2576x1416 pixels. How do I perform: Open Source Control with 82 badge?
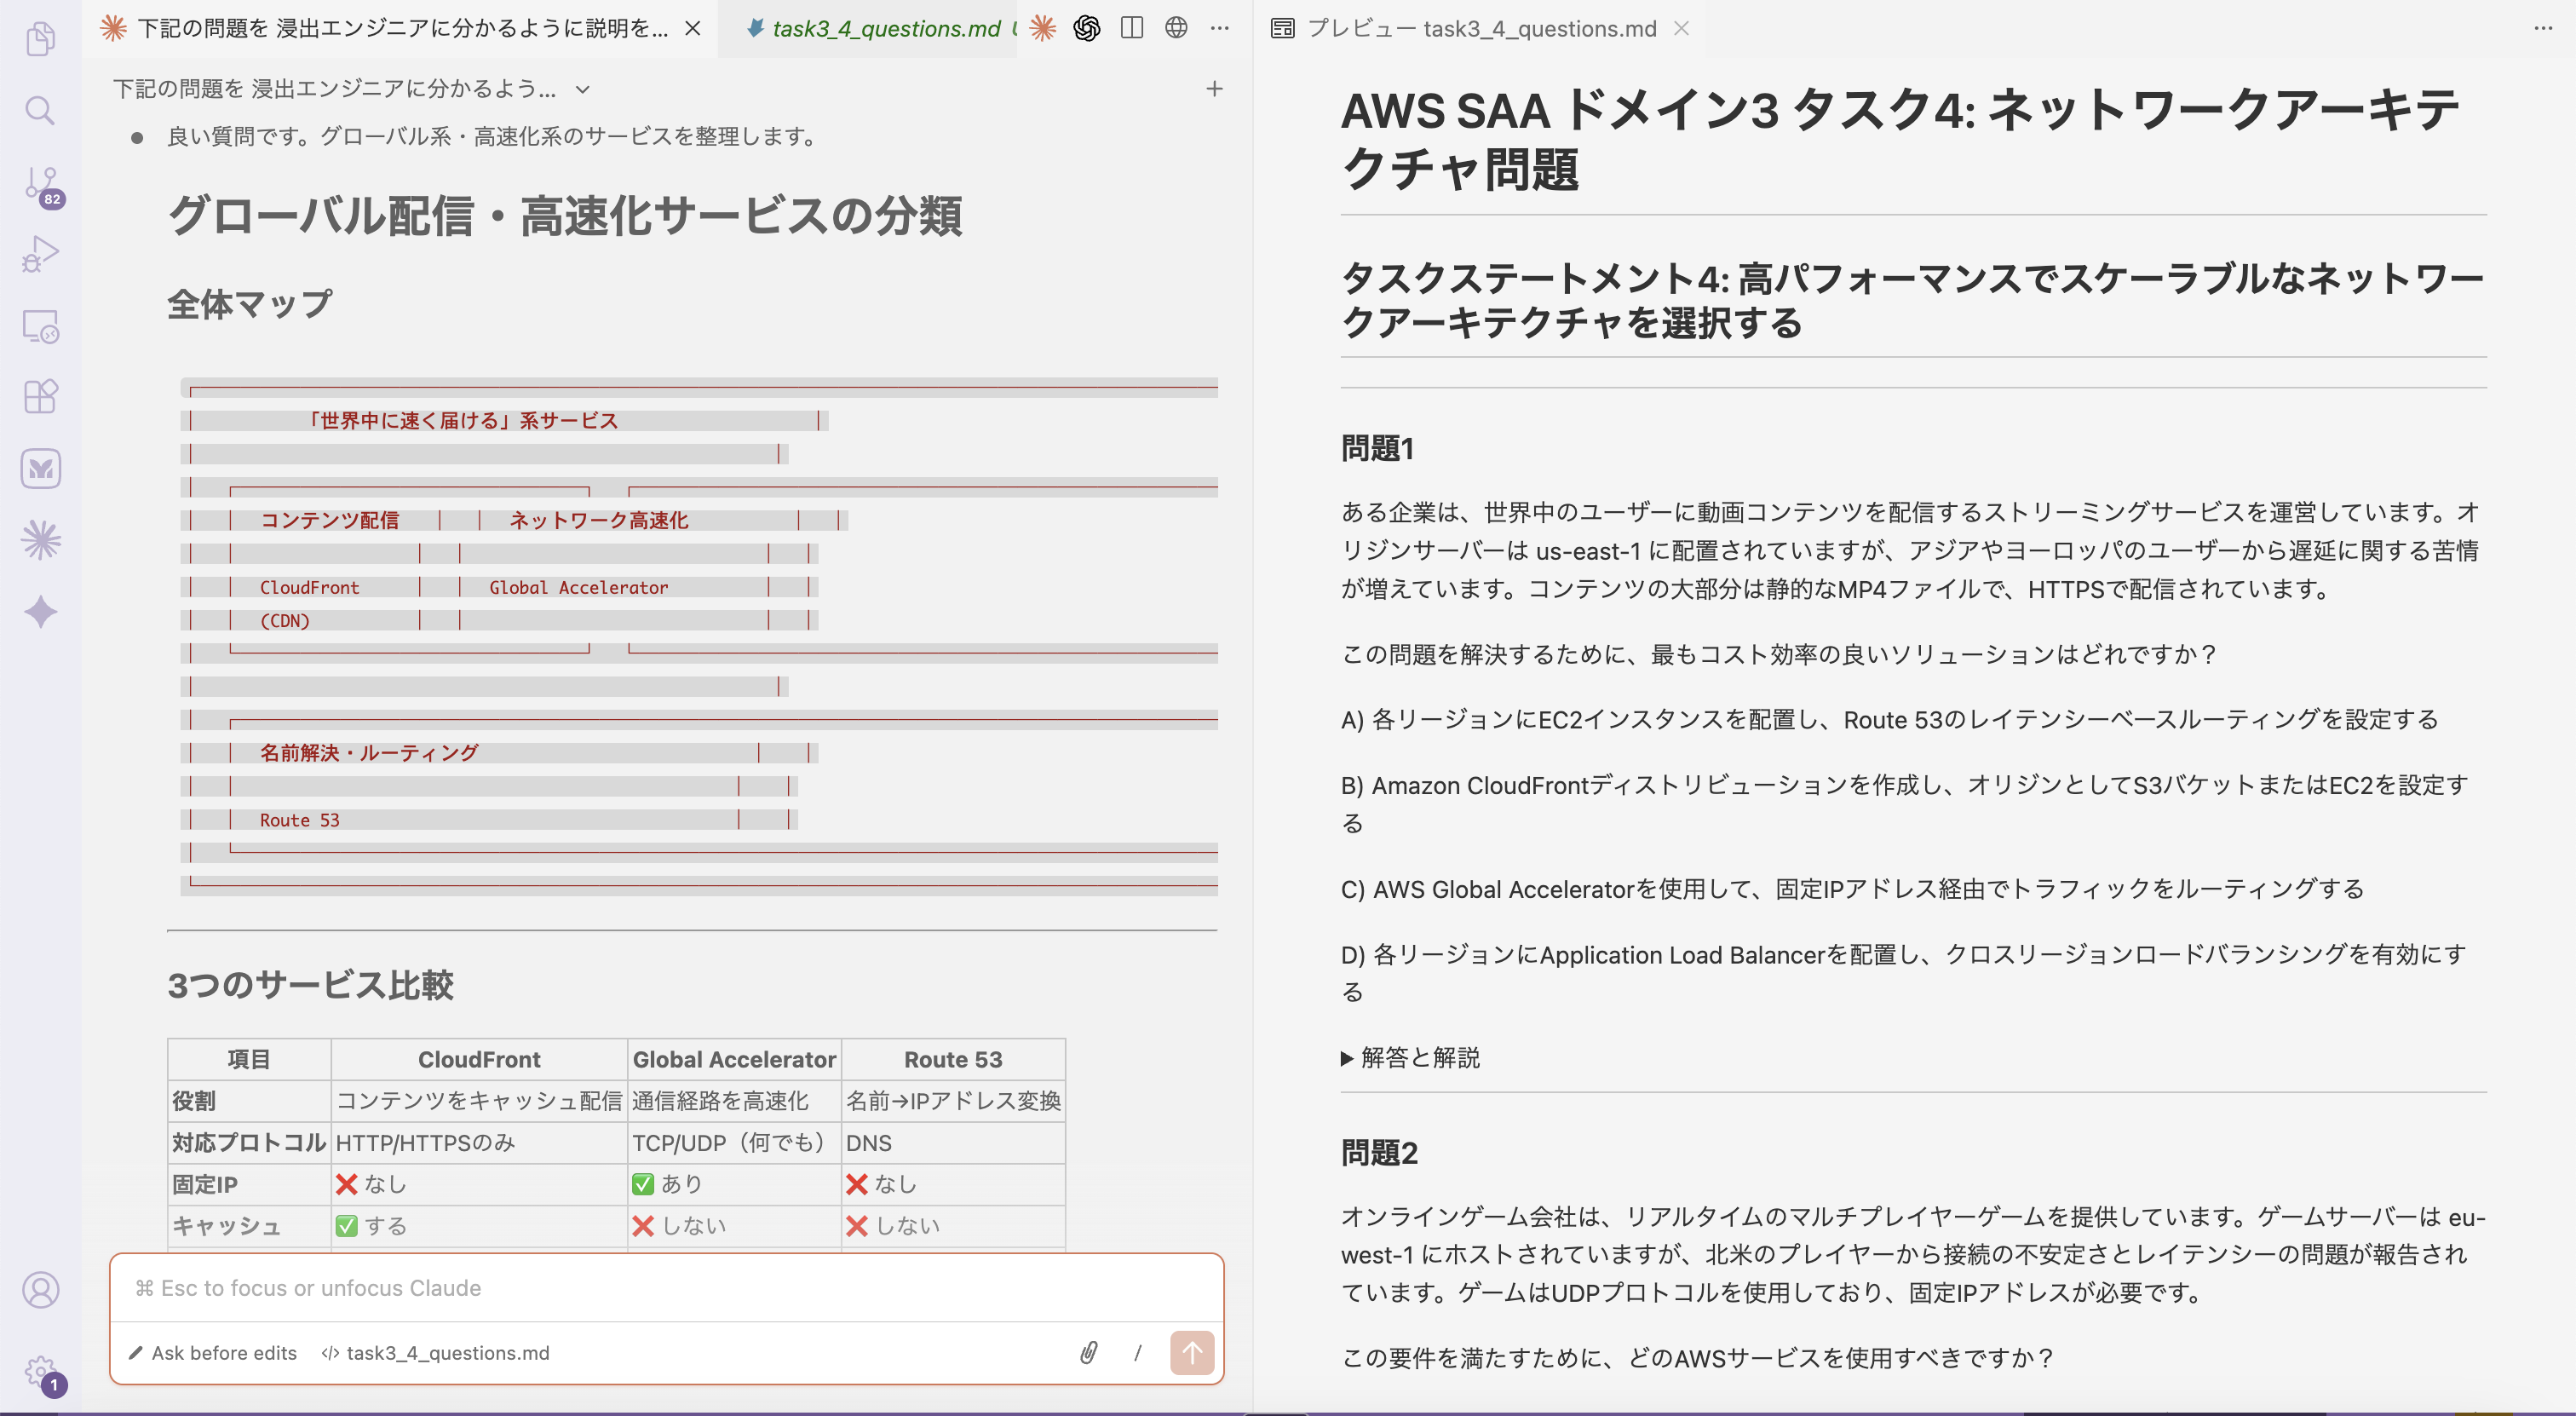(40, 184)
